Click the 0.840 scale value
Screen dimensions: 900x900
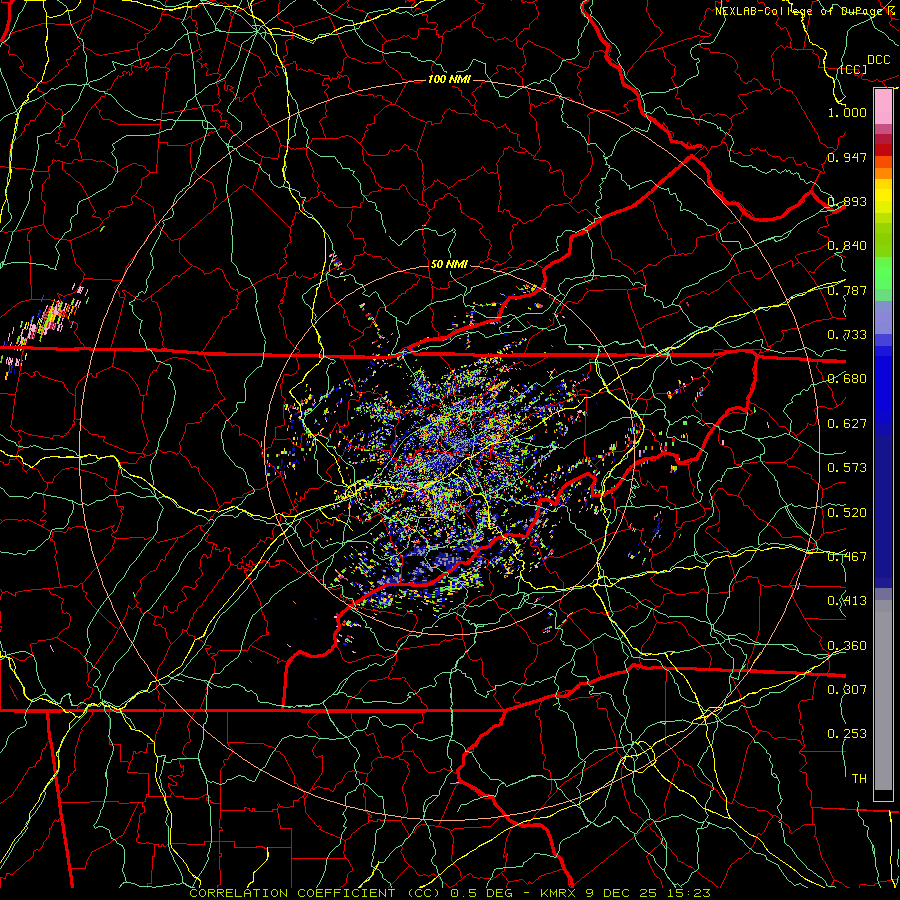tap(847, 246)
